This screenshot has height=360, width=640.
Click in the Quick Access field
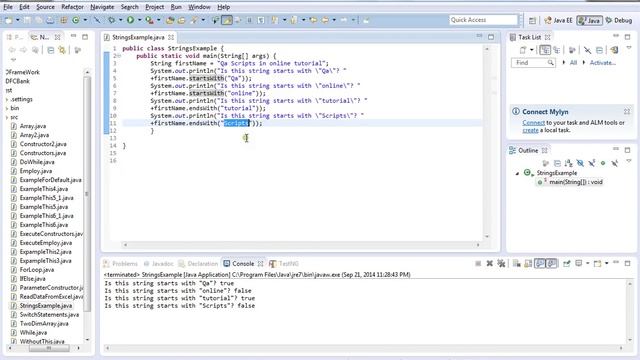(x=483, y=20)
